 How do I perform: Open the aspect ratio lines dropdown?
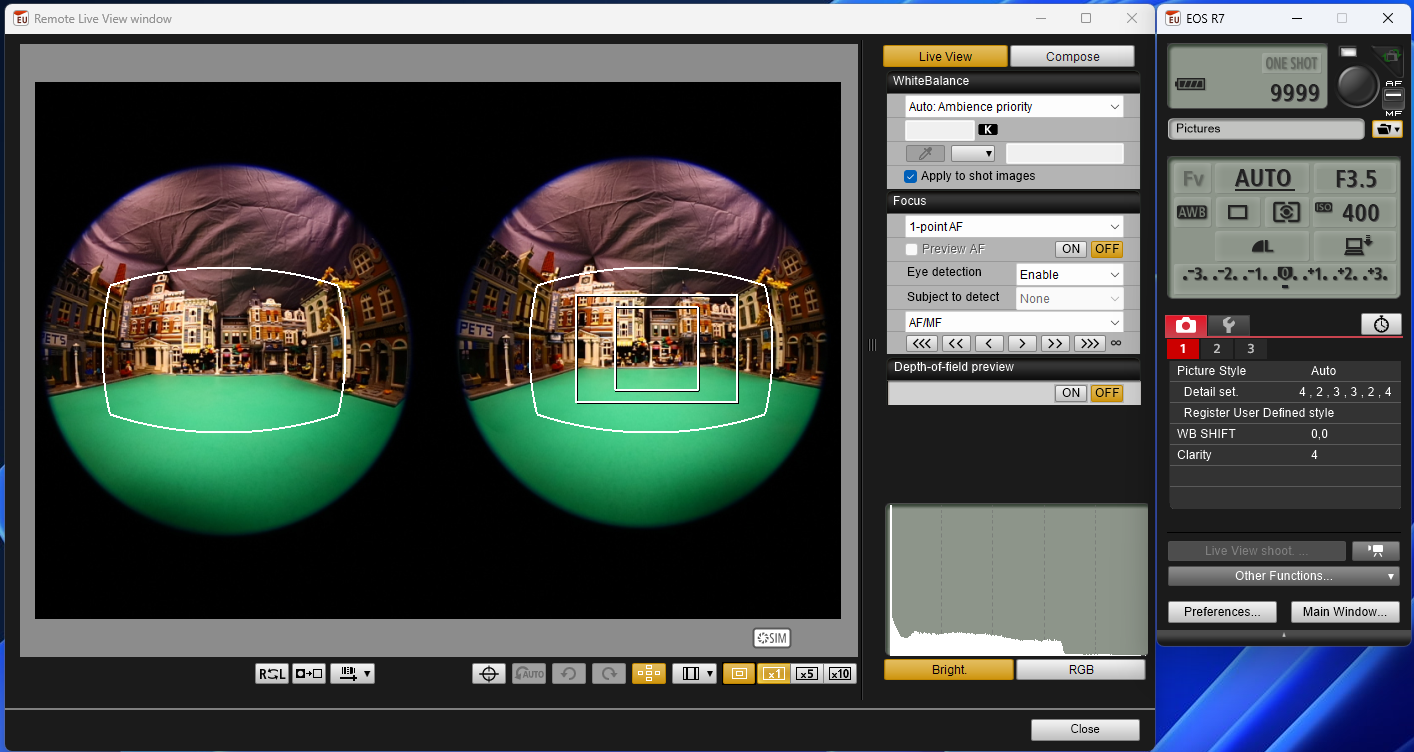(x=695, y=674)
